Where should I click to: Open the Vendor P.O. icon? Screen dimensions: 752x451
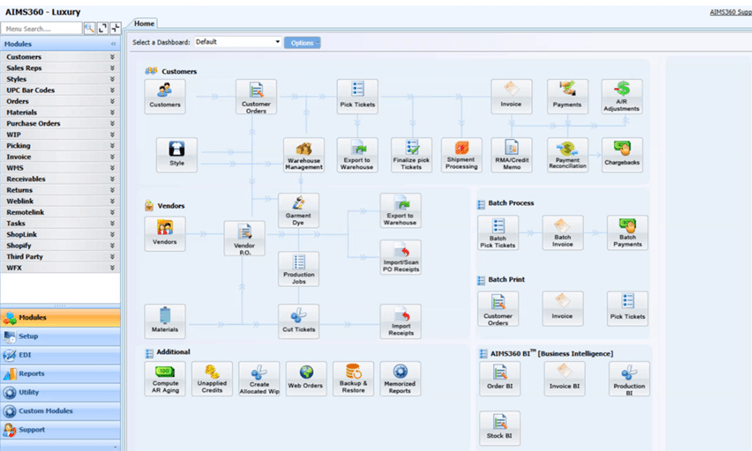pos(244,238)
